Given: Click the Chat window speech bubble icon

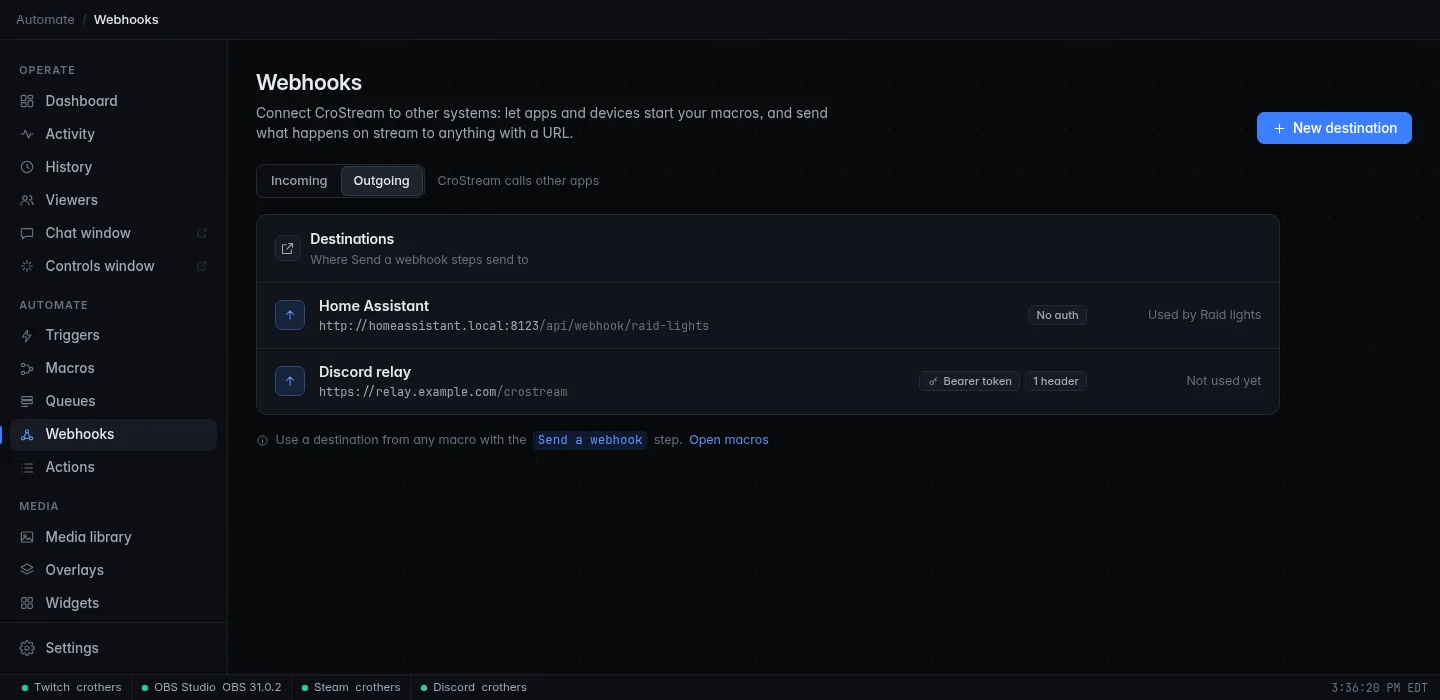Looking at the screenshot, I should click(27, 233).
